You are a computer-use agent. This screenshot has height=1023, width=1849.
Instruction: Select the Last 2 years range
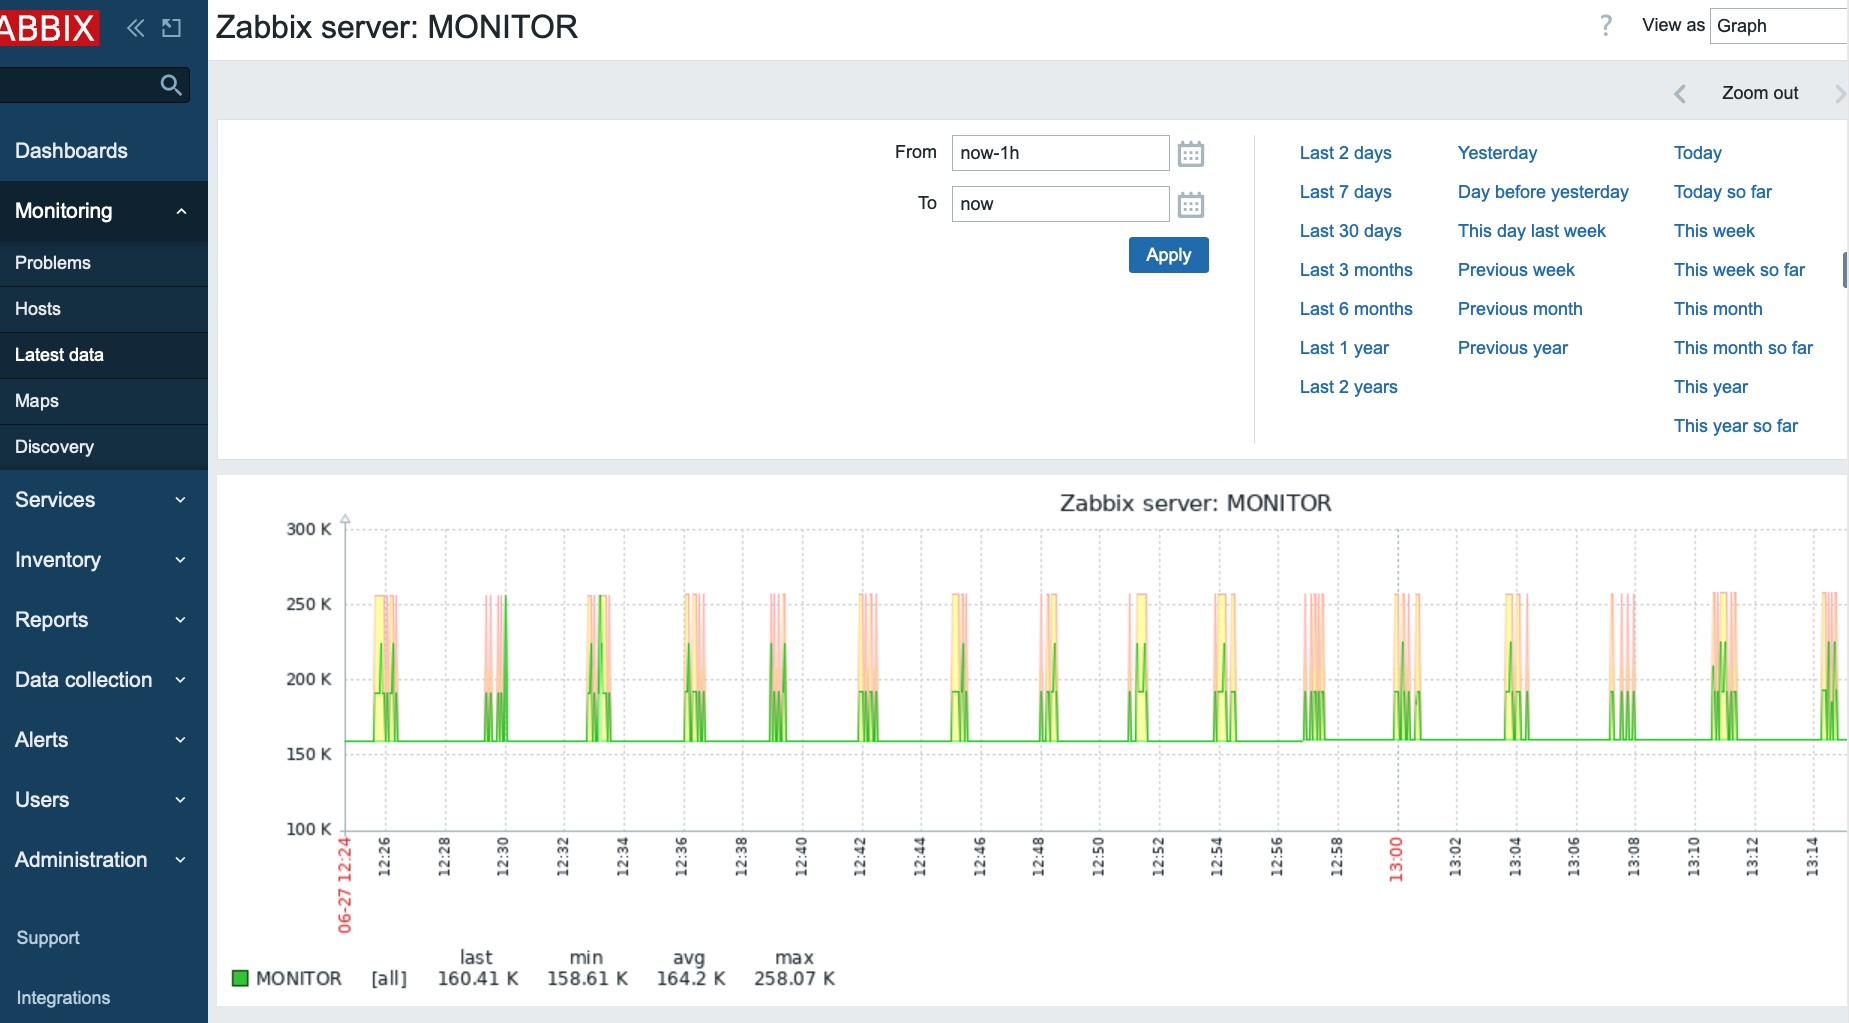click(1348, 387)
